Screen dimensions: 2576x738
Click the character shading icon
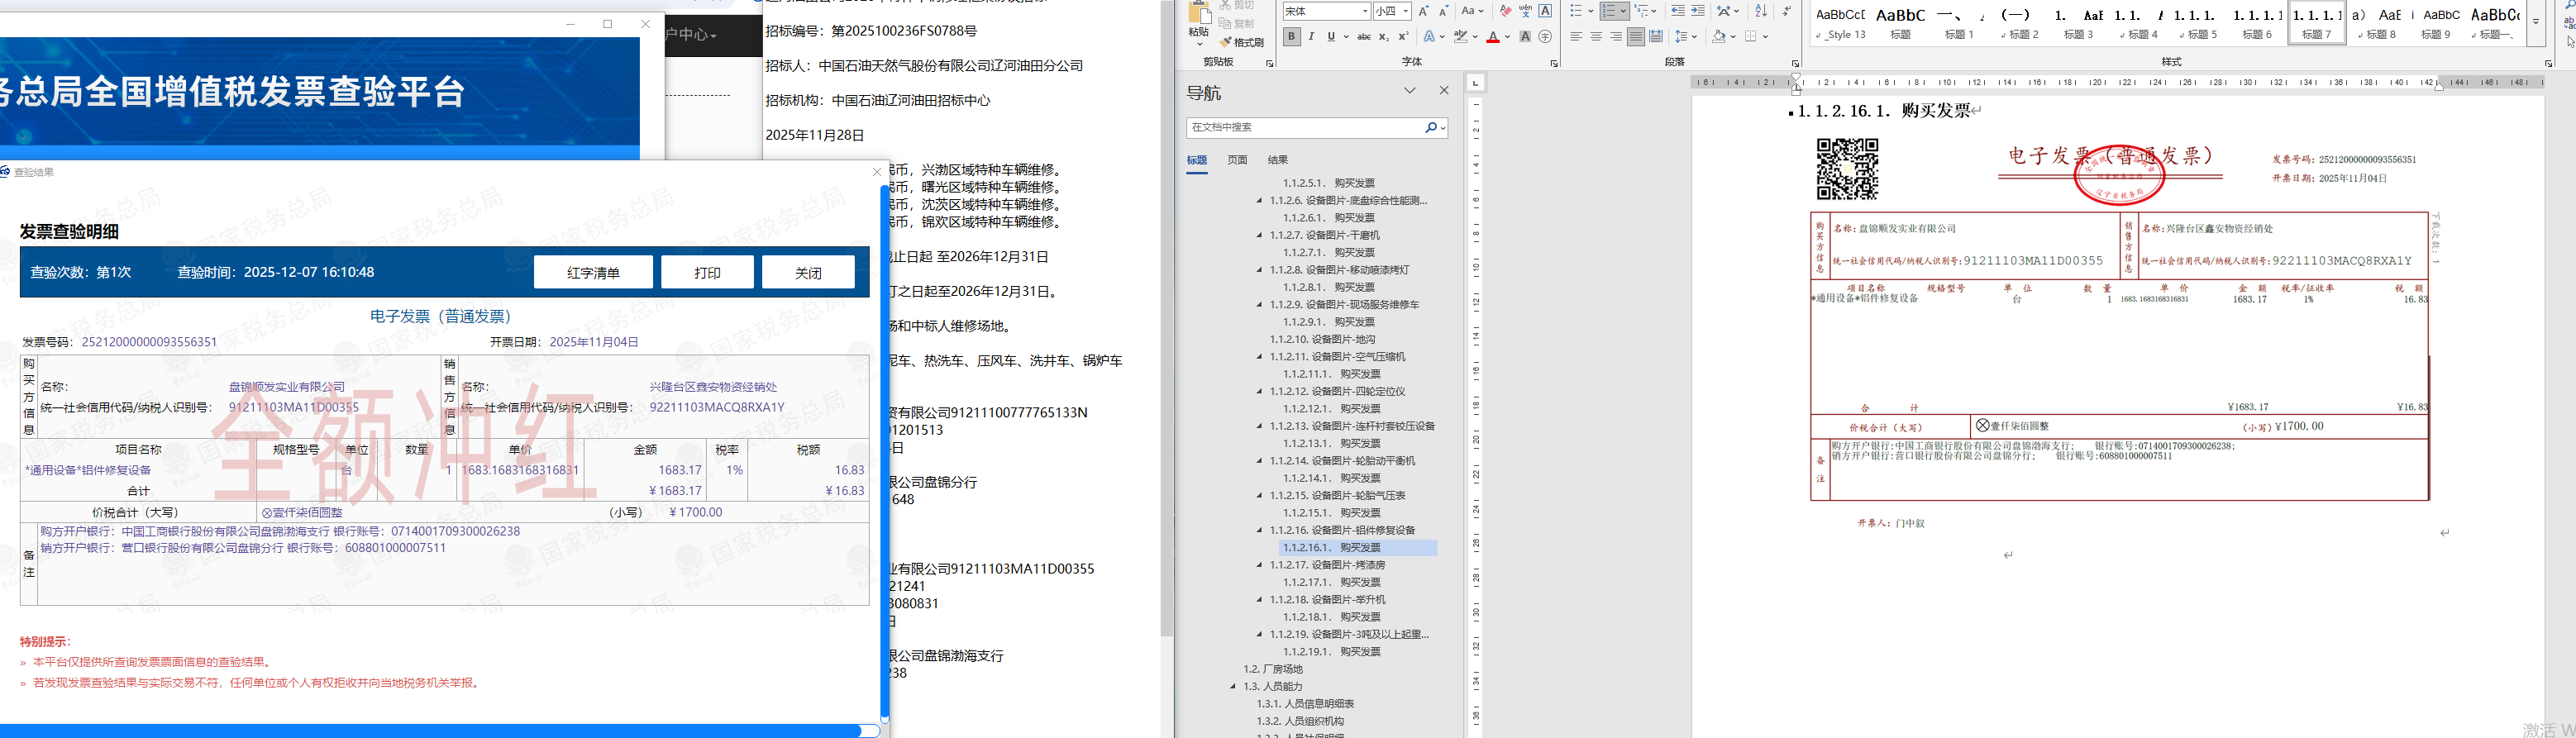coord(1525,36)
